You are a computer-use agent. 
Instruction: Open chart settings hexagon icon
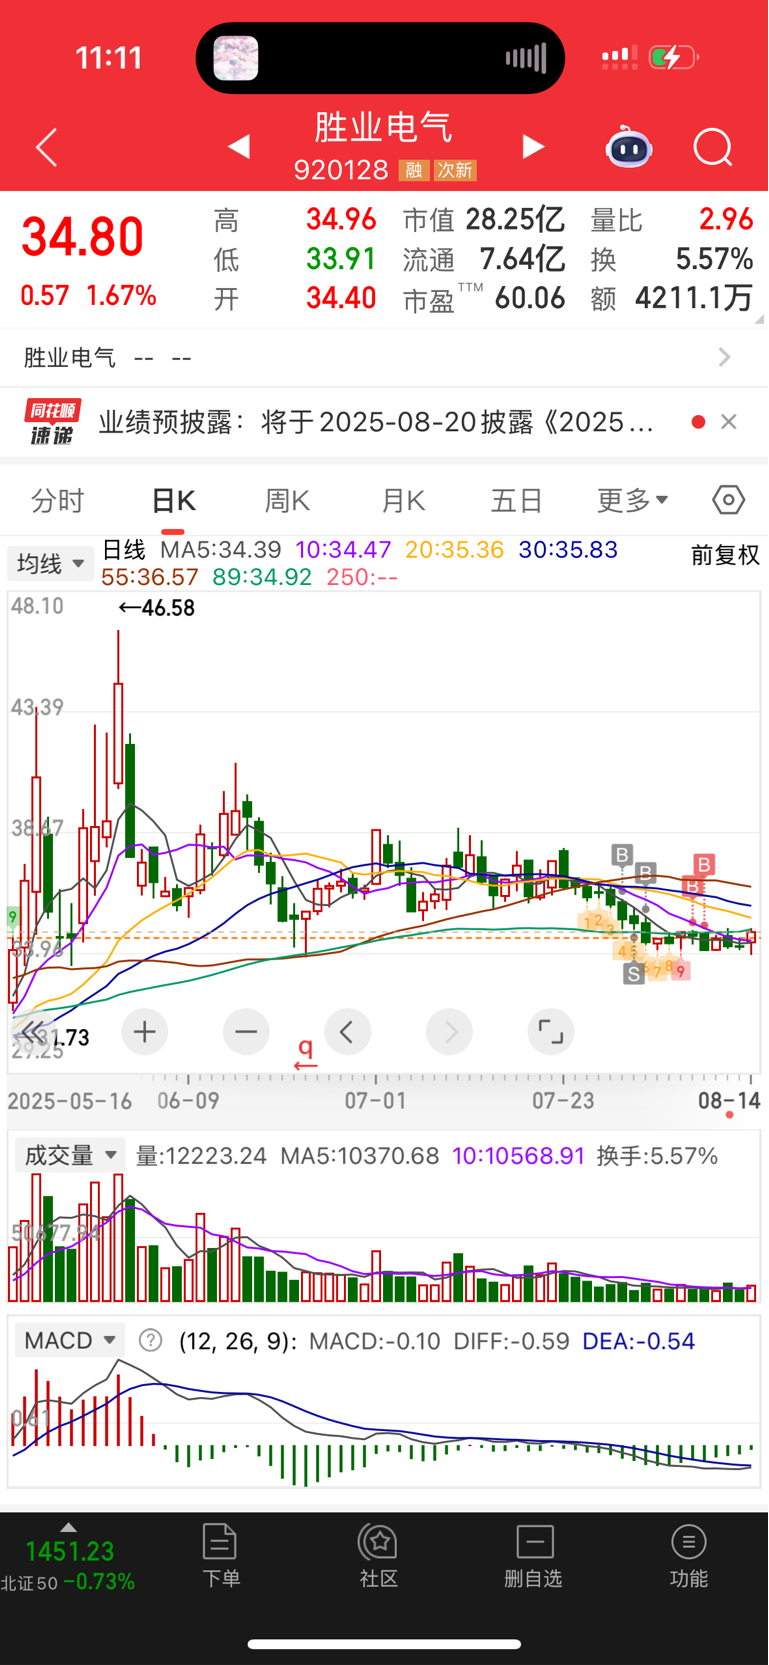click(x=728, y=499)
